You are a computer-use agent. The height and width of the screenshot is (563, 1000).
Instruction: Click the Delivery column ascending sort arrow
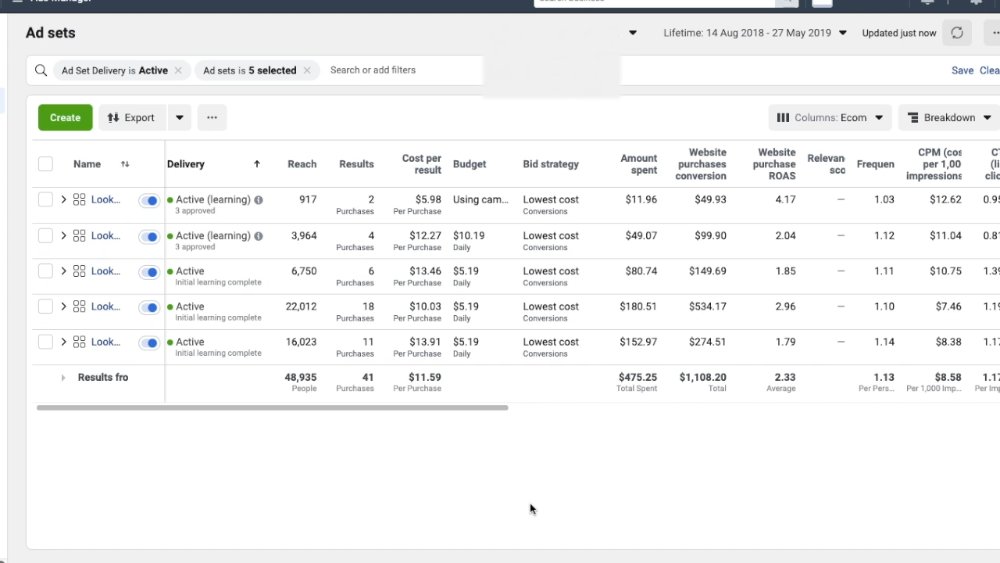tap(257, 164)
